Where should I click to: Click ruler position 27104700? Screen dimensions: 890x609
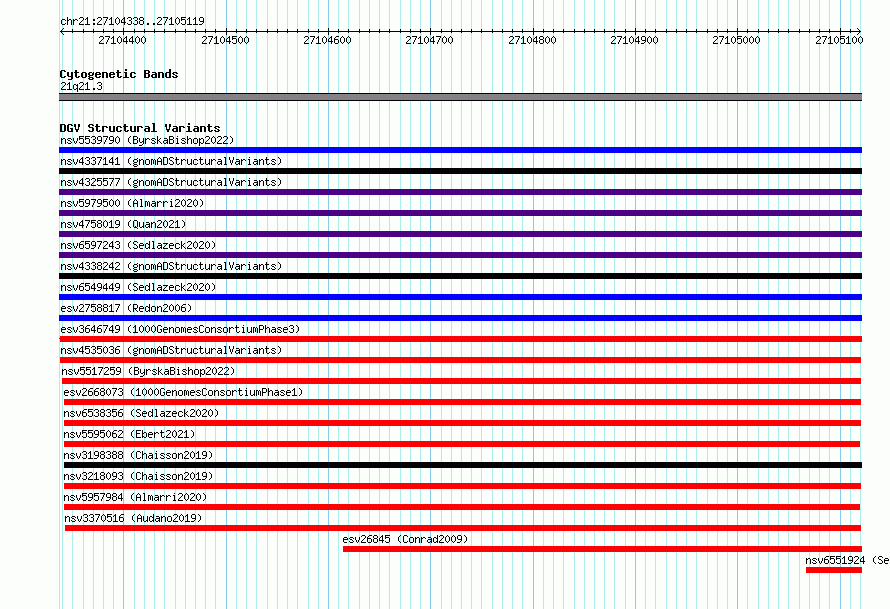coord(430,40)
